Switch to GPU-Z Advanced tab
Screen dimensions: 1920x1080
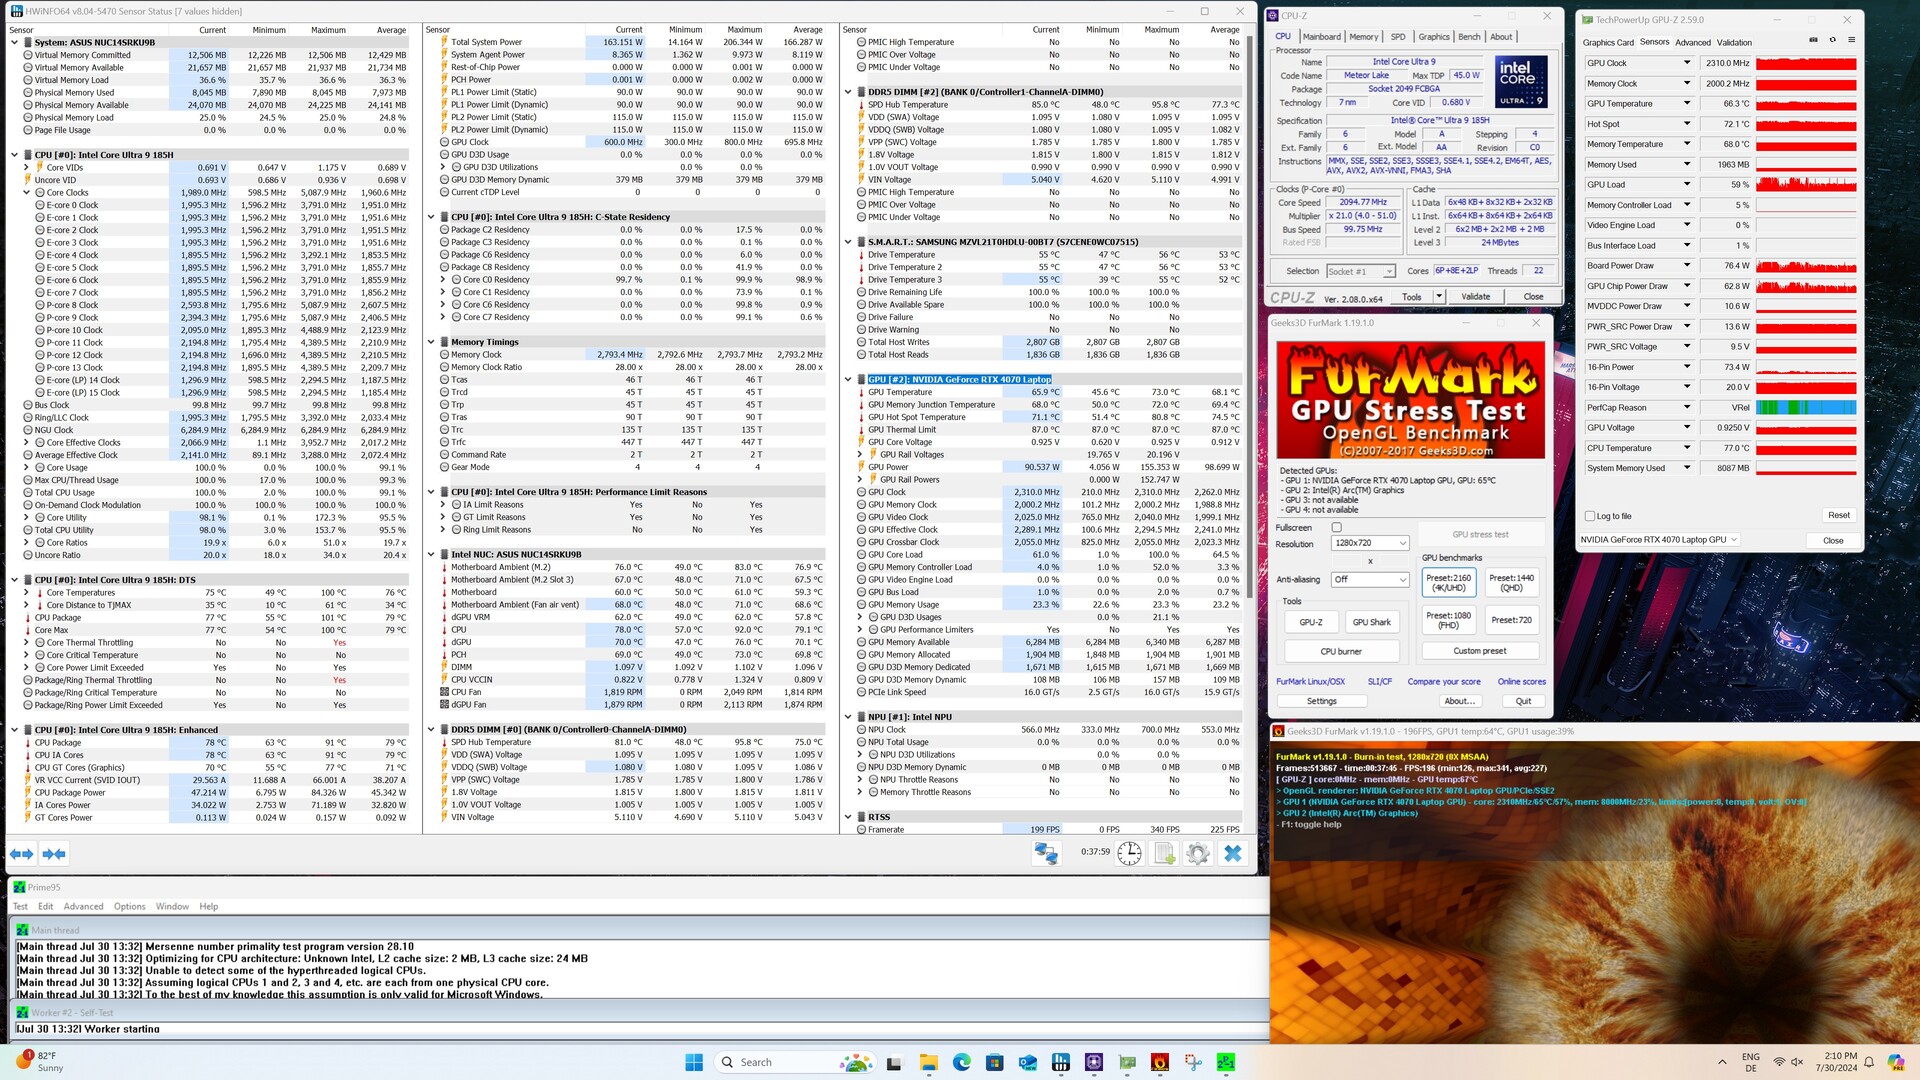(1692, 42)
